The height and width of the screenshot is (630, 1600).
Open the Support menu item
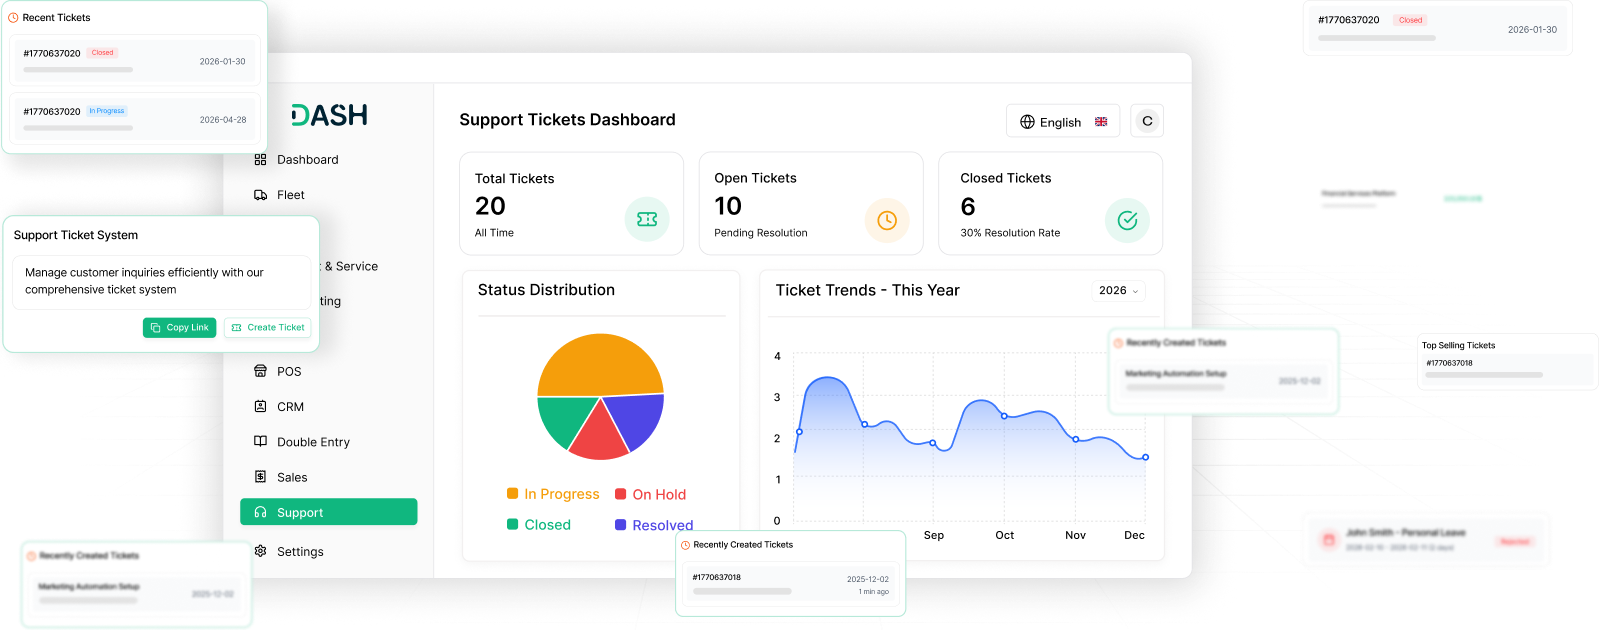[x=328, y=512]
